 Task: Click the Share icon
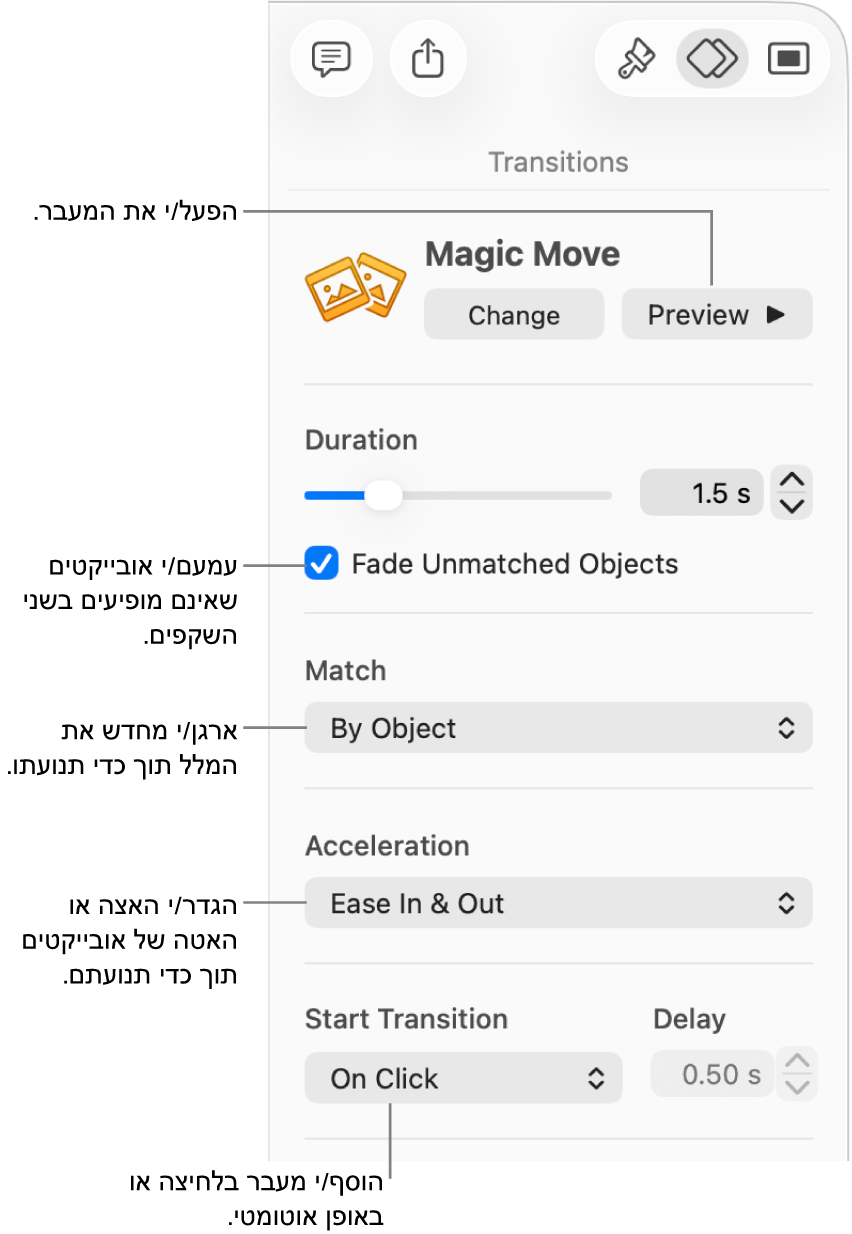(428, 59)
